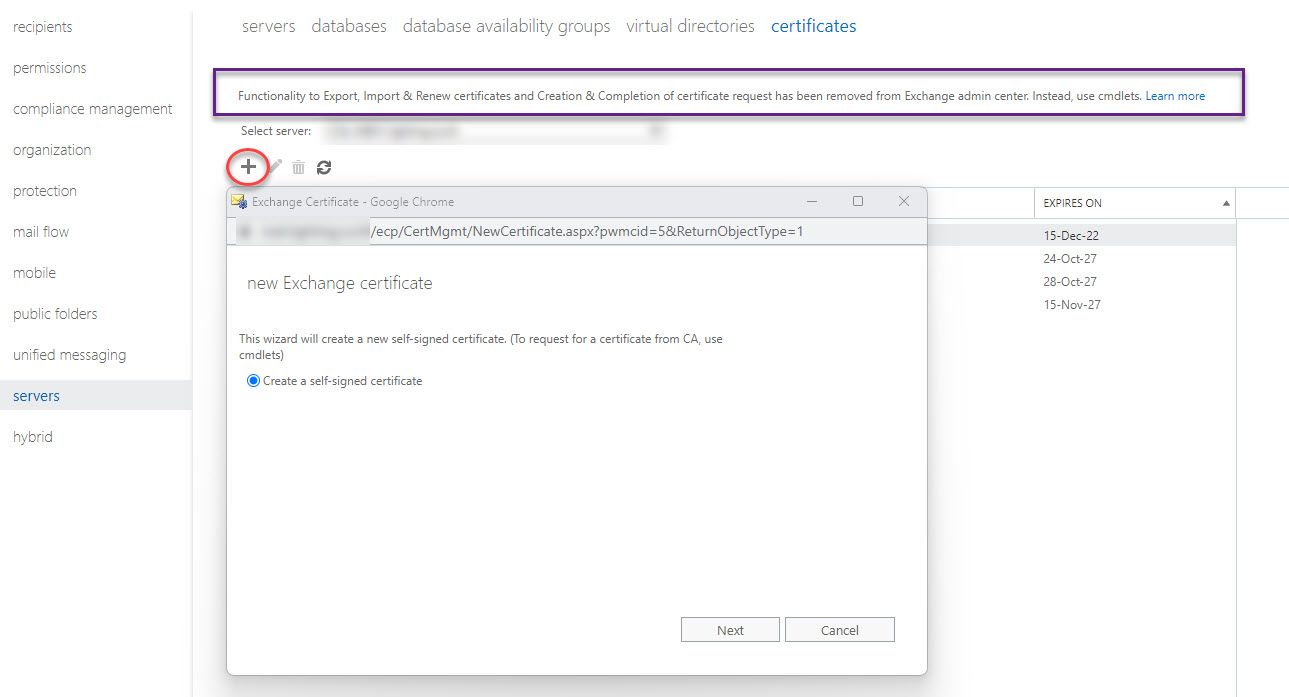Switch to the databases tab

[349, 26]
